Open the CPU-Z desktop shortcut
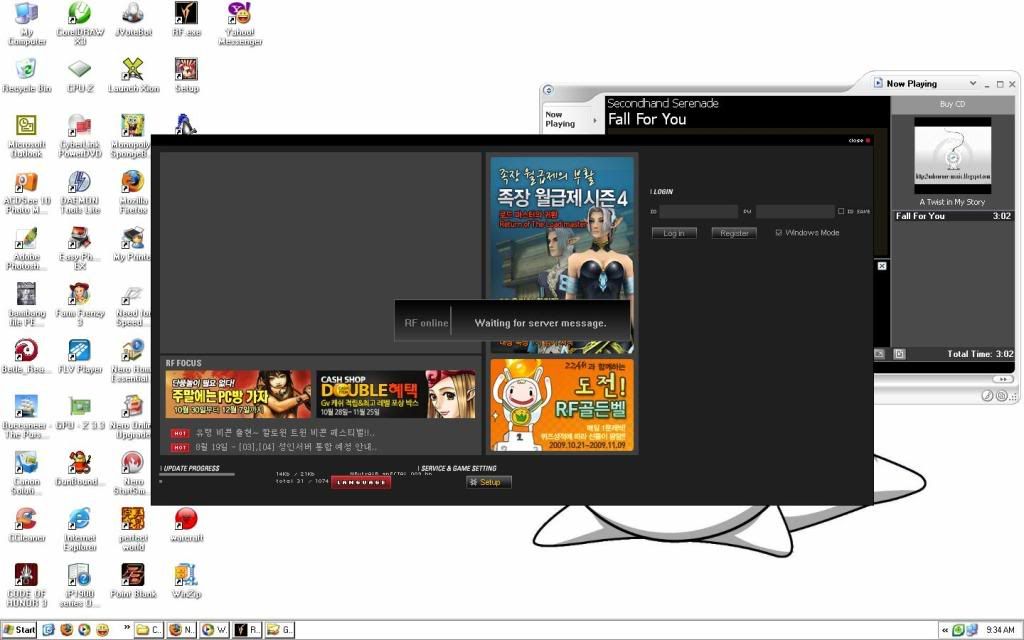 coord(80,75)
